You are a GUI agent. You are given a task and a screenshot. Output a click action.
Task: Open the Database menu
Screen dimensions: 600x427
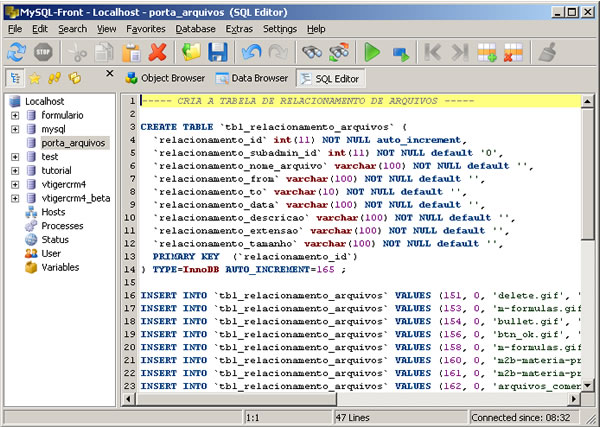coord(195,29)
